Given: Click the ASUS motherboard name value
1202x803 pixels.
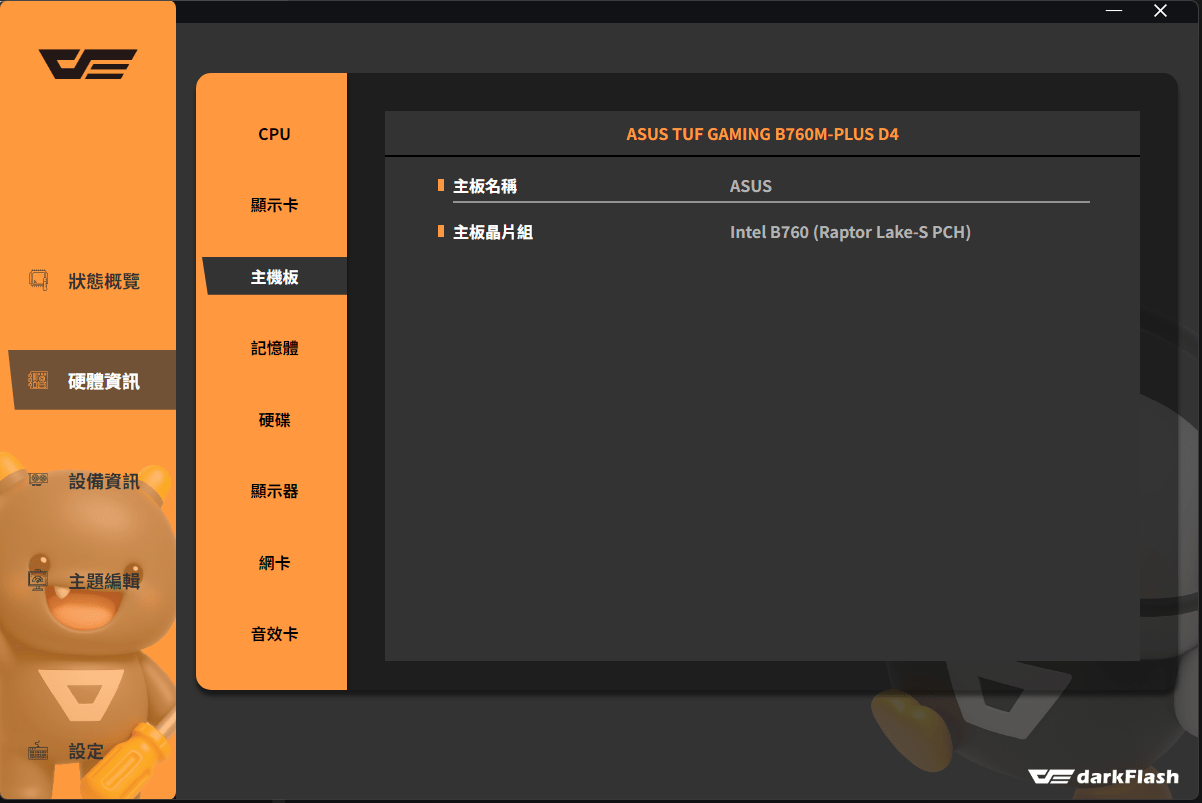Looking at the screenshot, I should (x=751, y=186).
